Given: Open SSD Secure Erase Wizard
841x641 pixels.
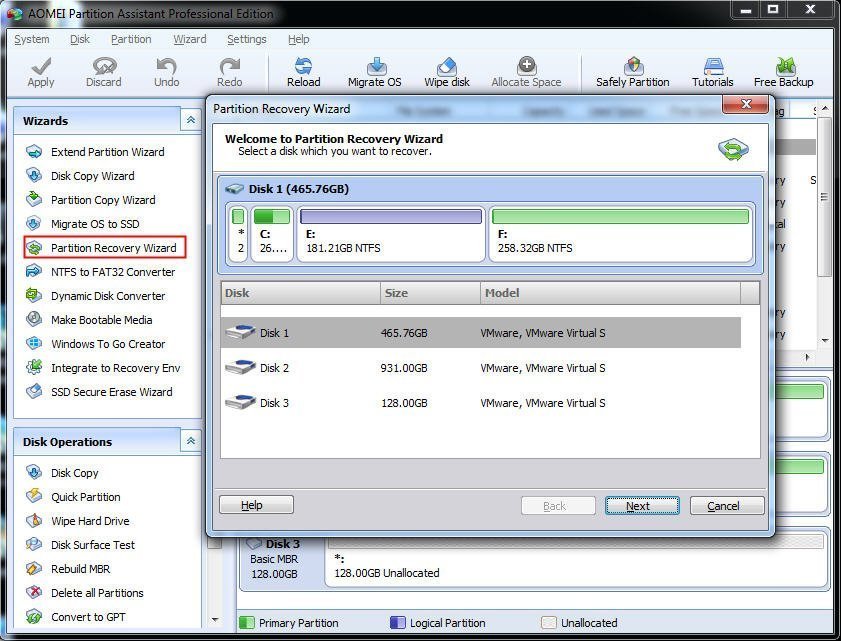Looking at the screenshot, I should point(100,392).
